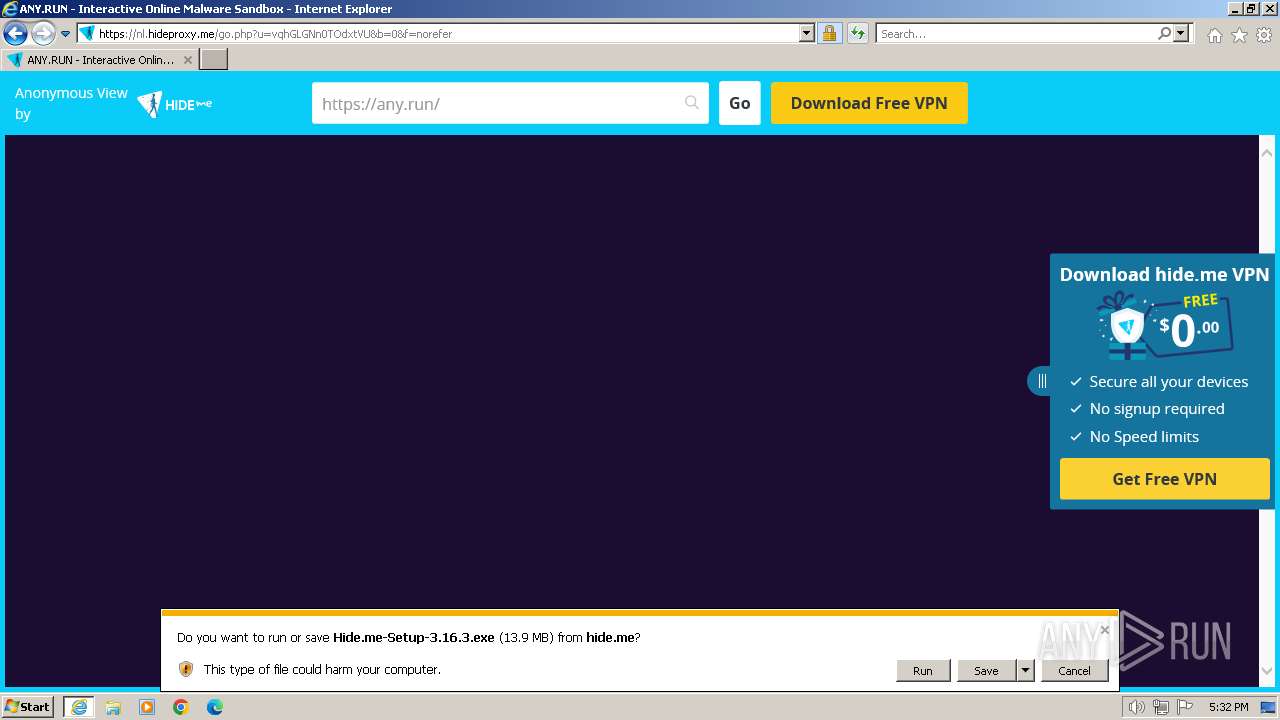
Task: Click 'Download hide.me VPN' heading
Action: (1164, 274)
